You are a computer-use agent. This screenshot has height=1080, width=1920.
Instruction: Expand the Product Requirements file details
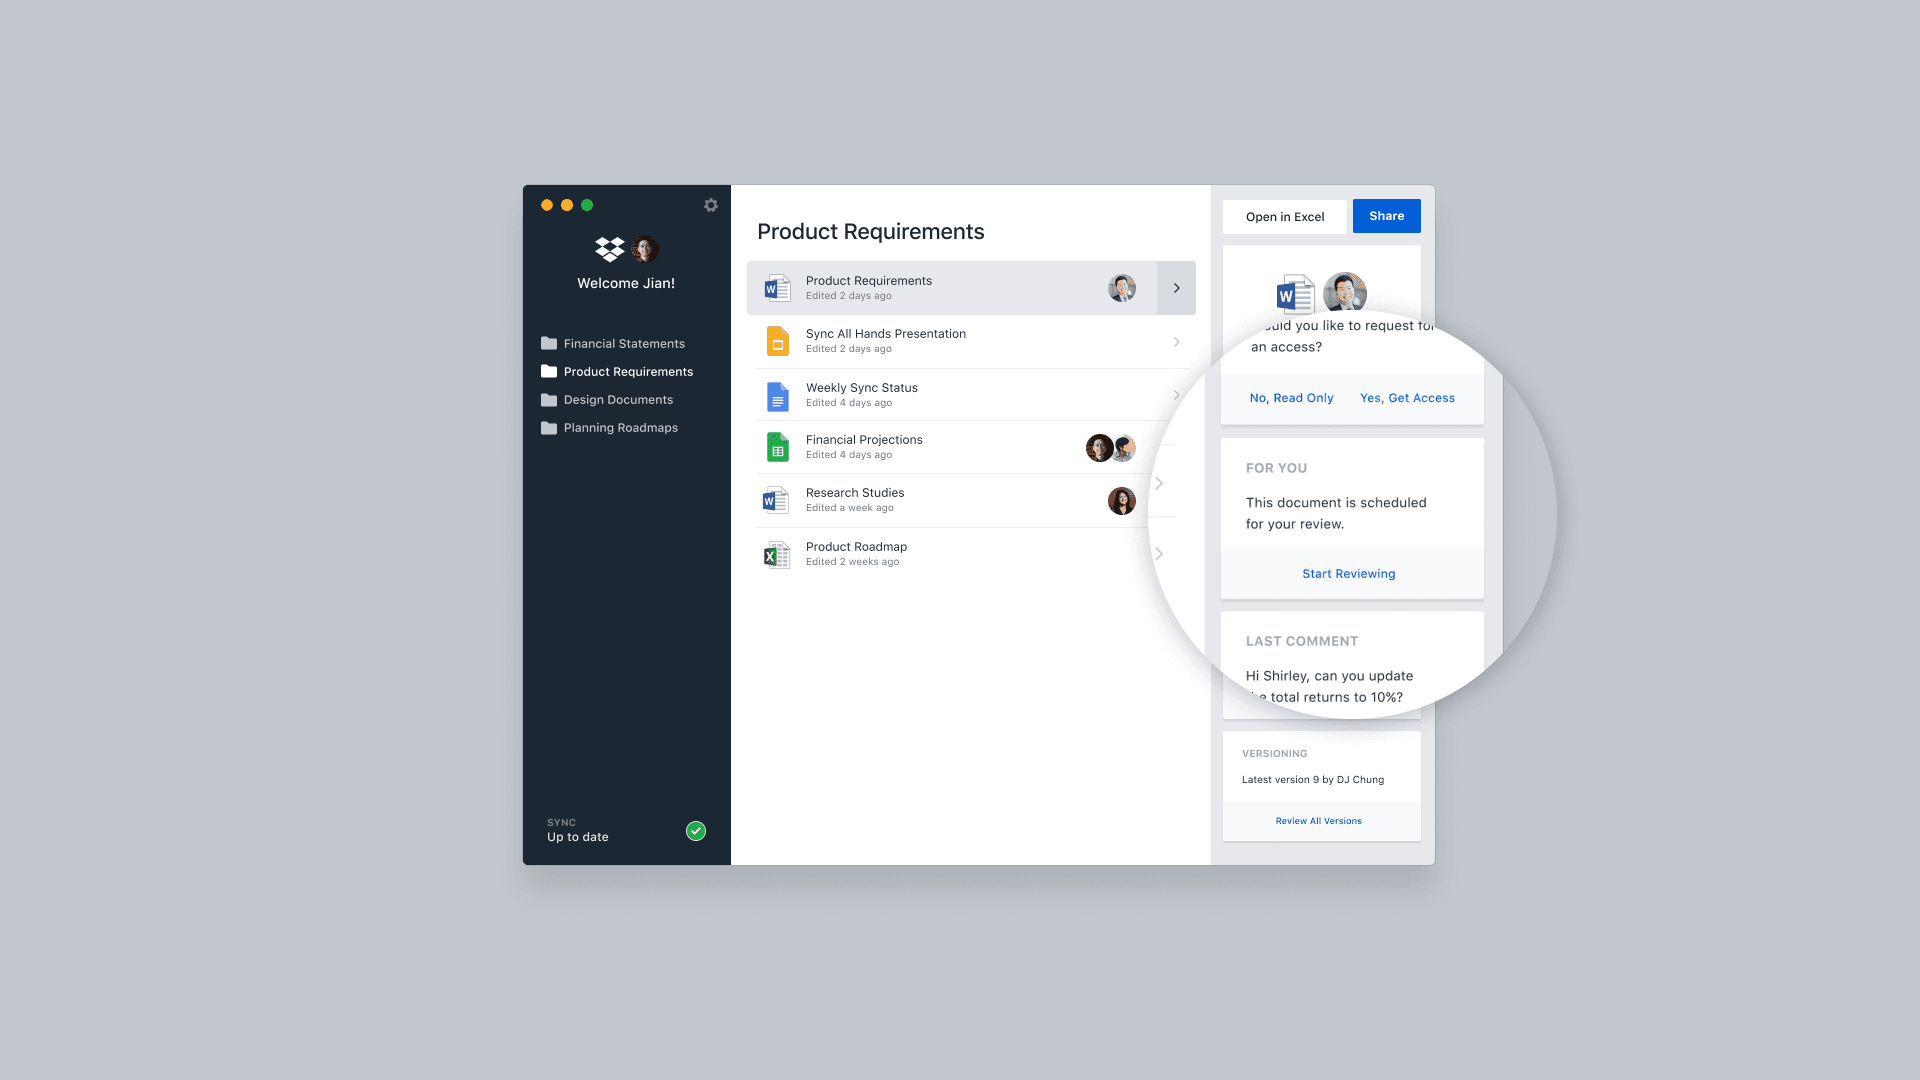1175,287
